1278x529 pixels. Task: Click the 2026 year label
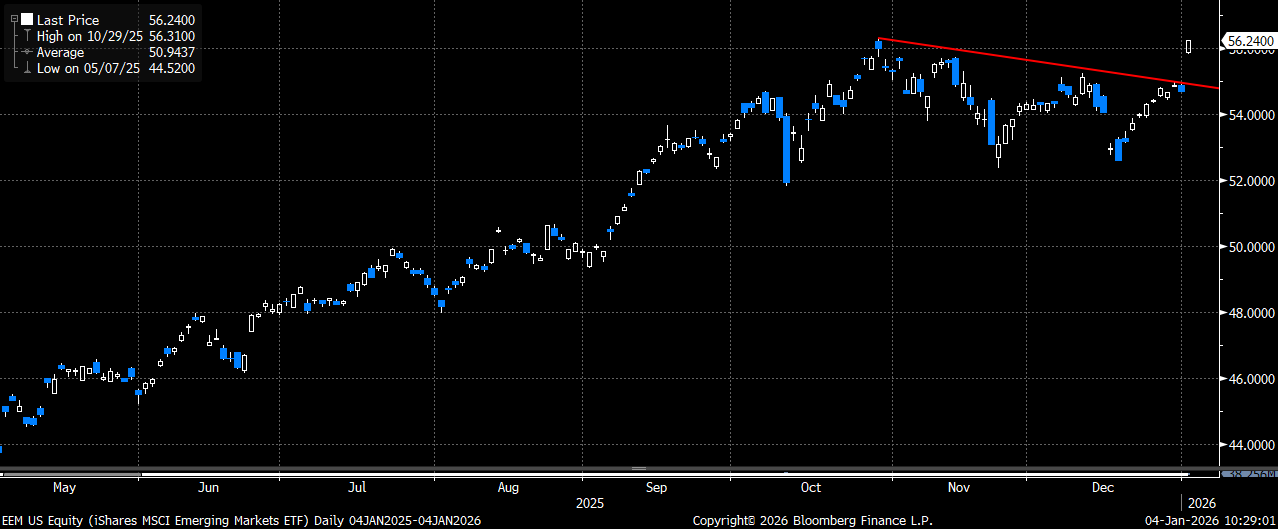tap(1202, 502)
